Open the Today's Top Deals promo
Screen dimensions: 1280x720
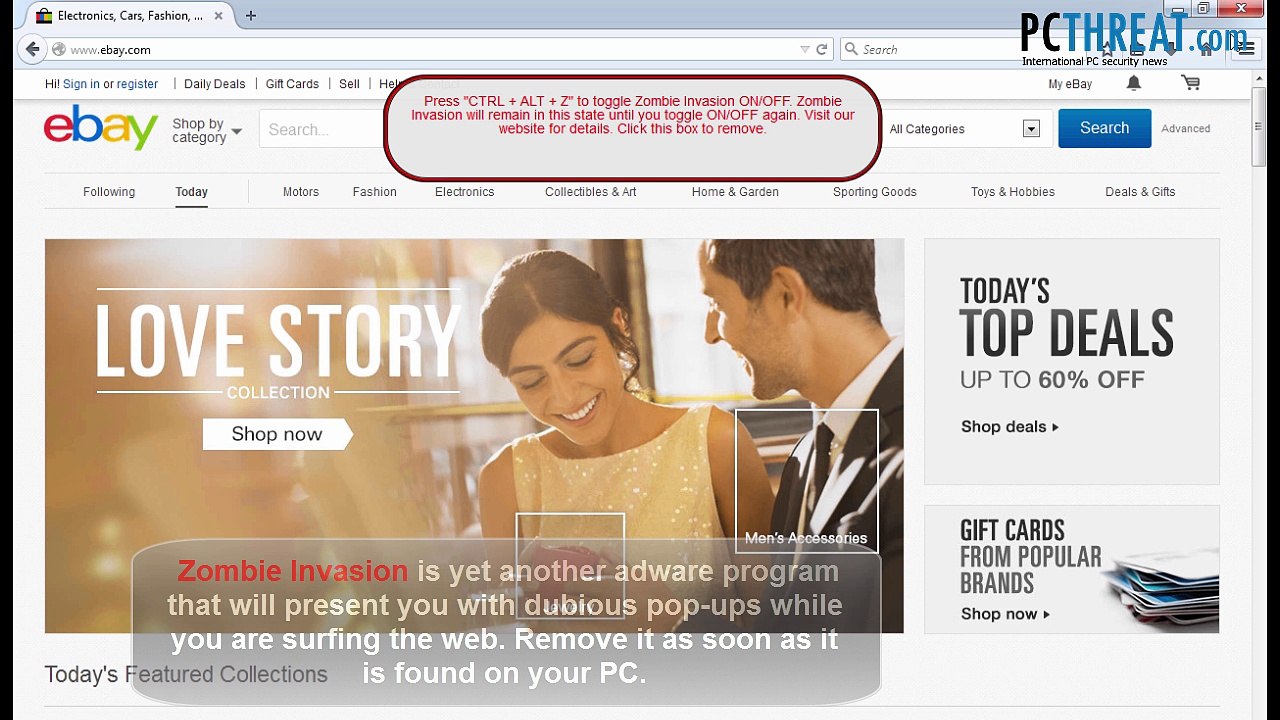pos(1071,361)
